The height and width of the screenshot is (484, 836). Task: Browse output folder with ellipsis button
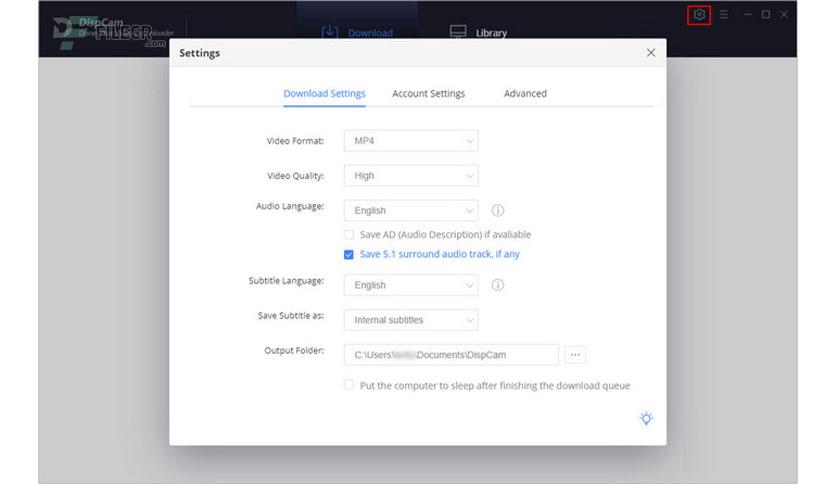coord(575,355)
